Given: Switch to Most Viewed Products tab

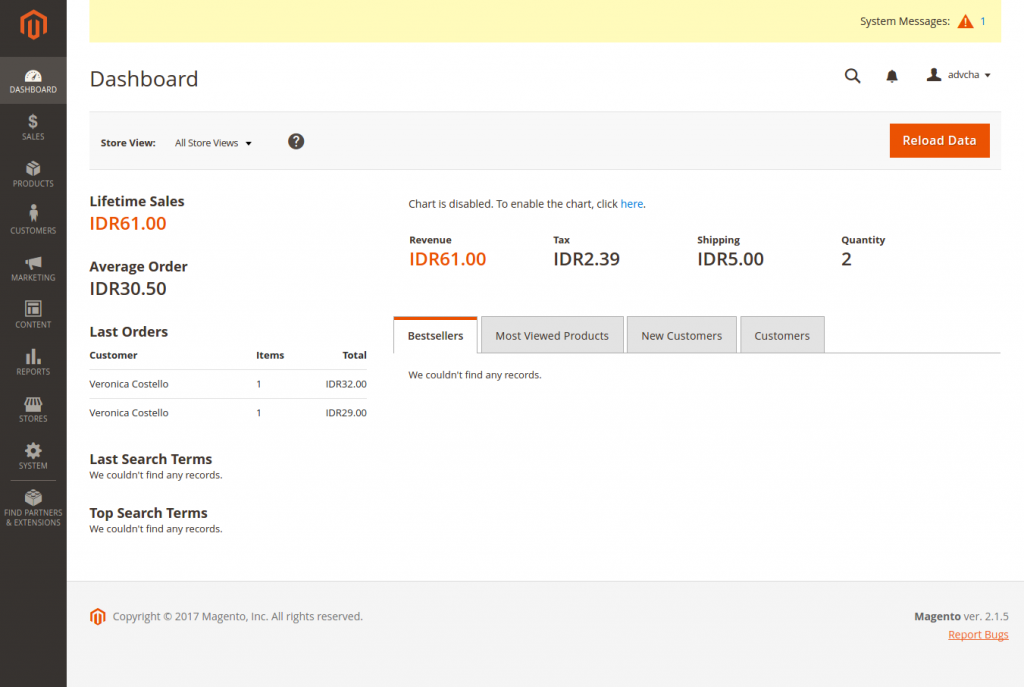Looking at the screenshot, I should point(552,336).
